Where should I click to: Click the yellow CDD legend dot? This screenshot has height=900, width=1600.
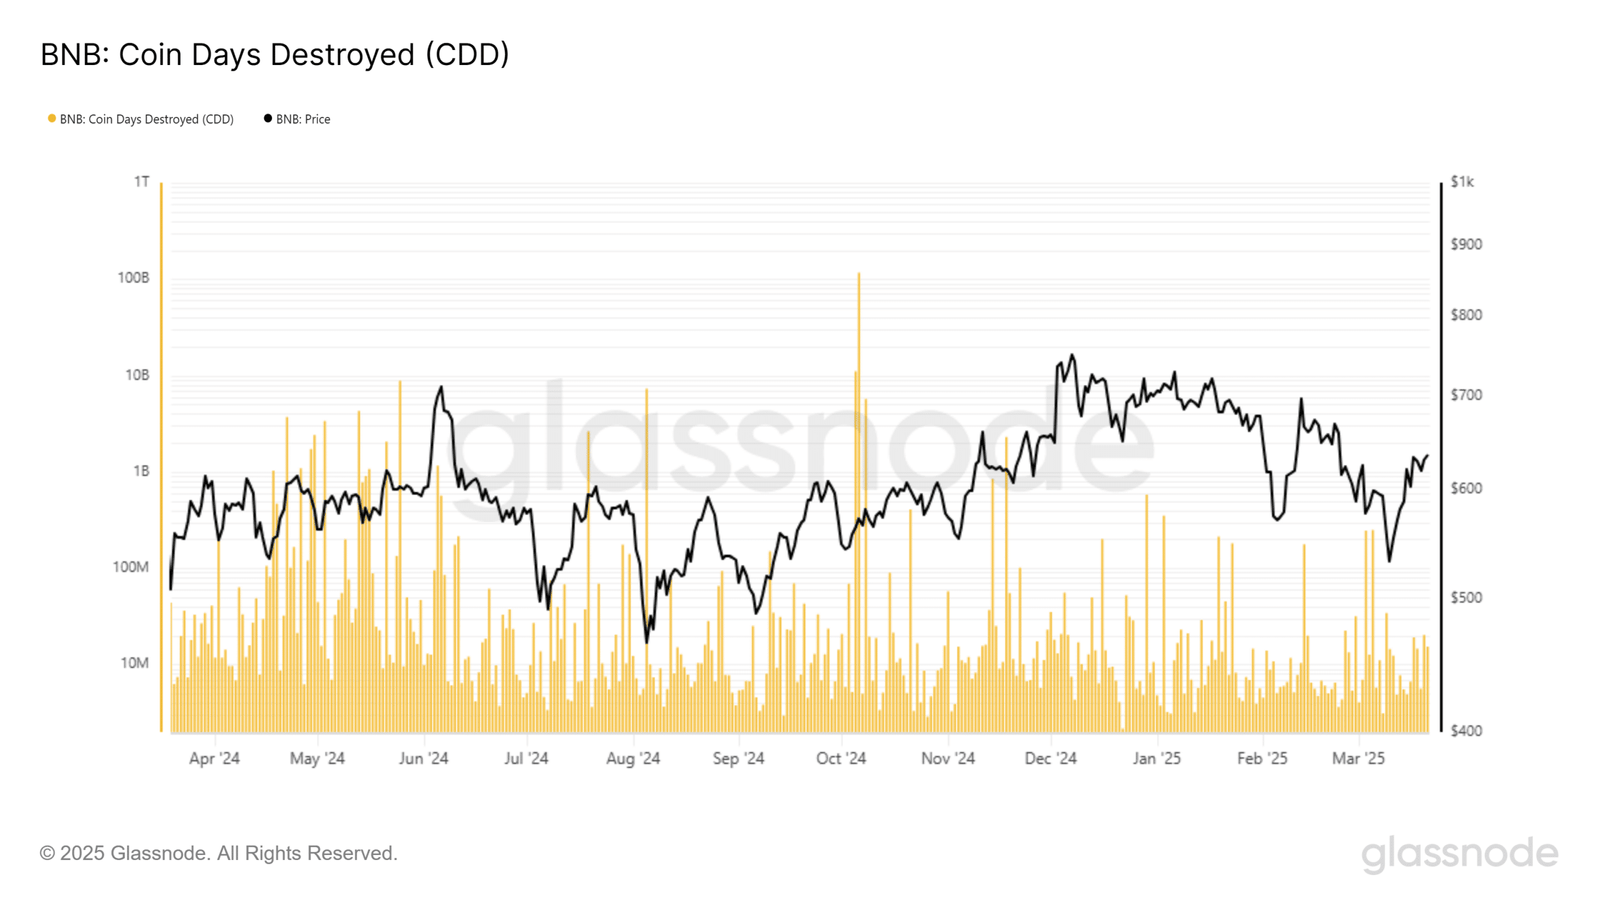click(52, 119)
